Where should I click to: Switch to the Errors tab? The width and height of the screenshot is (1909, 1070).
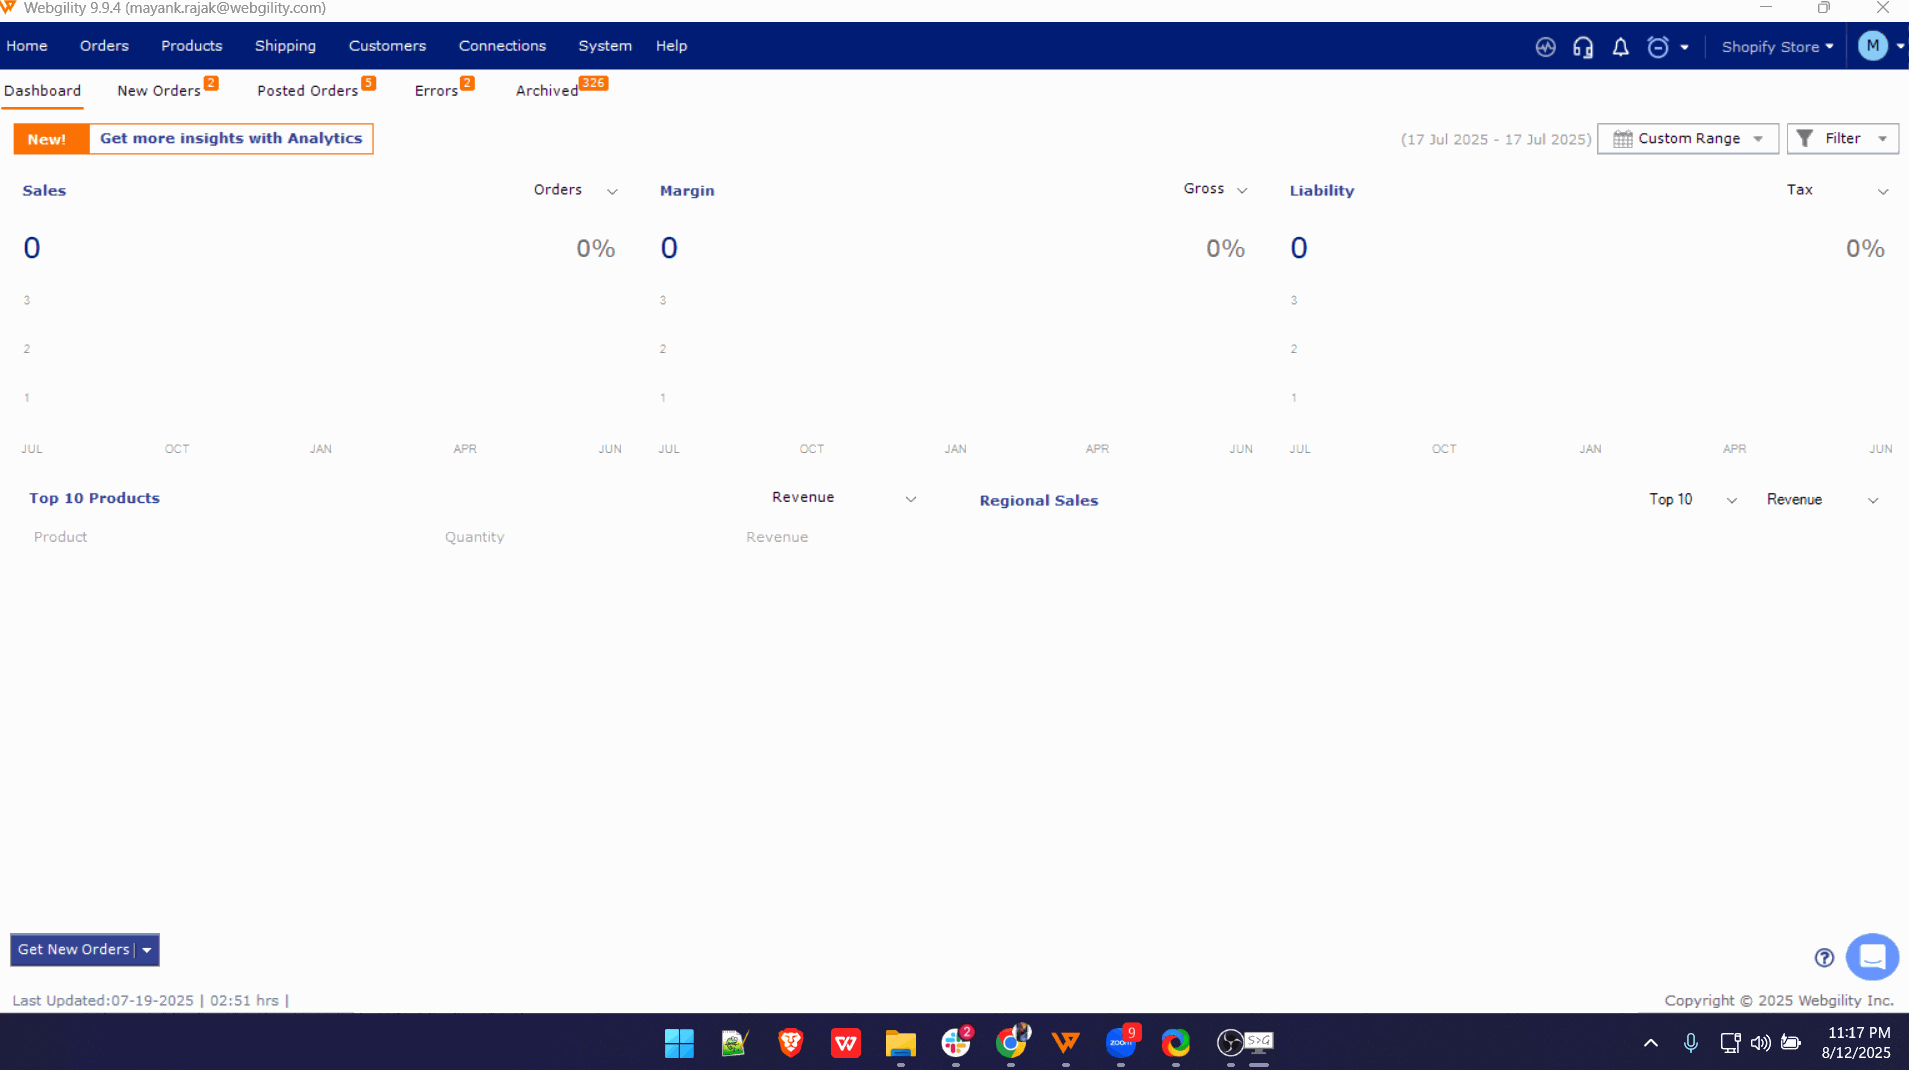coord(436,91)
